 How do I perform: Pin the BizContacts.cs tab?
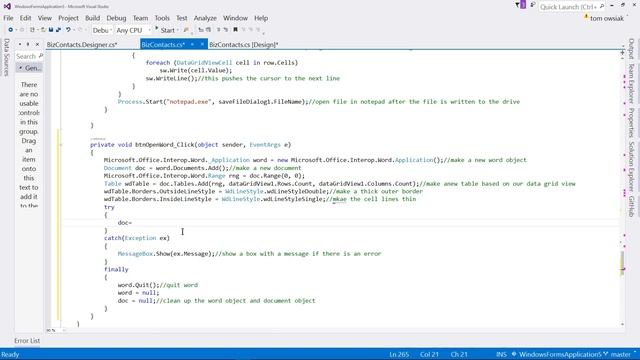[x=192, y=44]
